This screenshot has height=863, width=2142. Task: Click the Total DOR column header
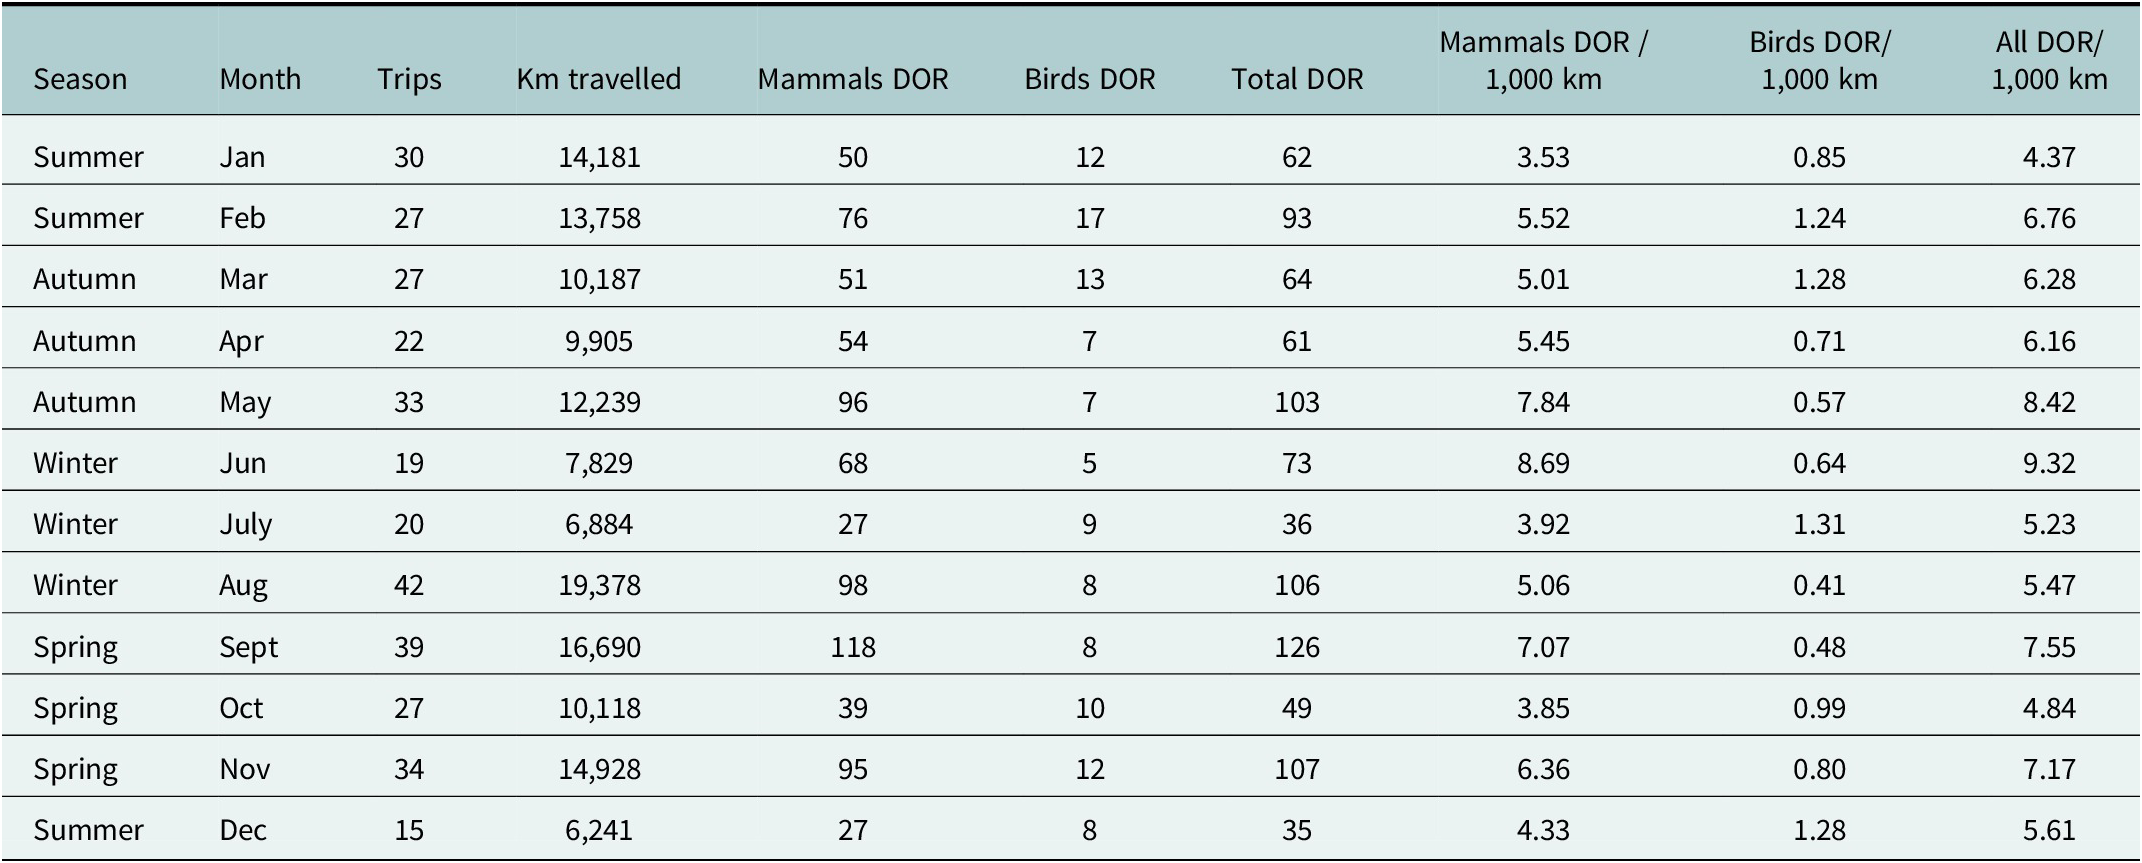point(1297,79)
